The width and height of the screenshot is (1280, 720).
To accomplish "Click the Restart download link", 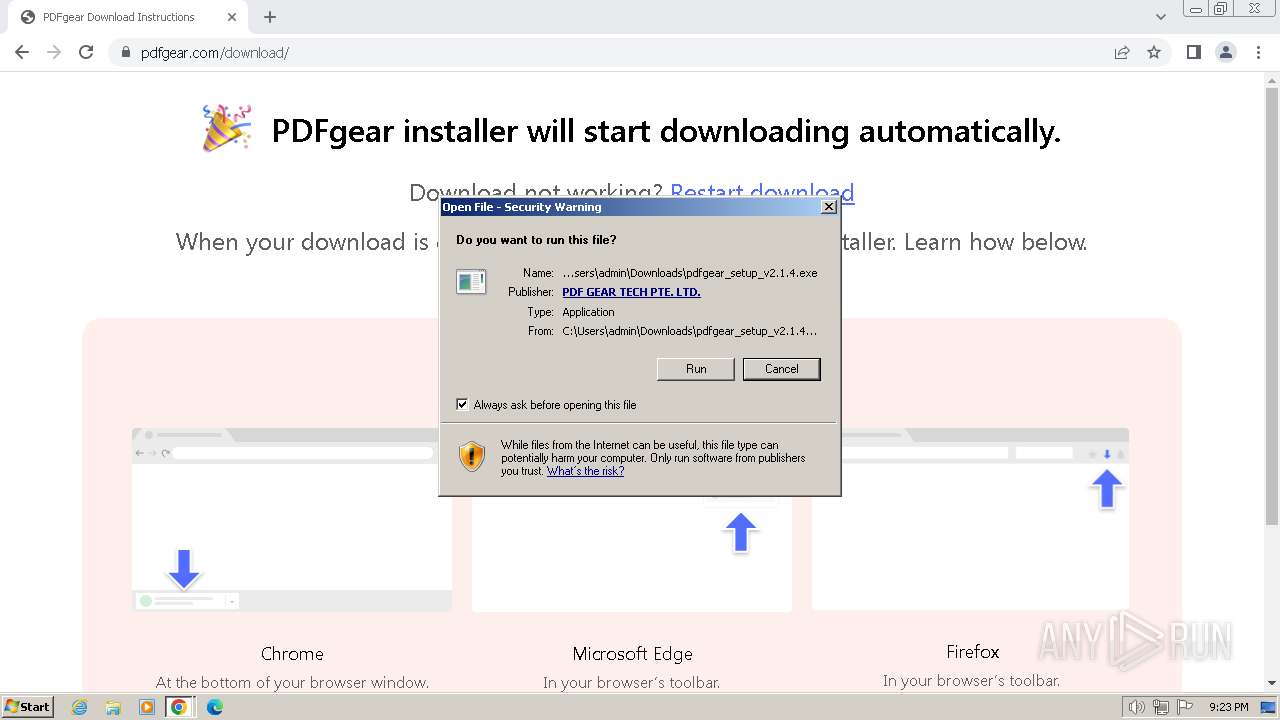I will click(762, 192).
